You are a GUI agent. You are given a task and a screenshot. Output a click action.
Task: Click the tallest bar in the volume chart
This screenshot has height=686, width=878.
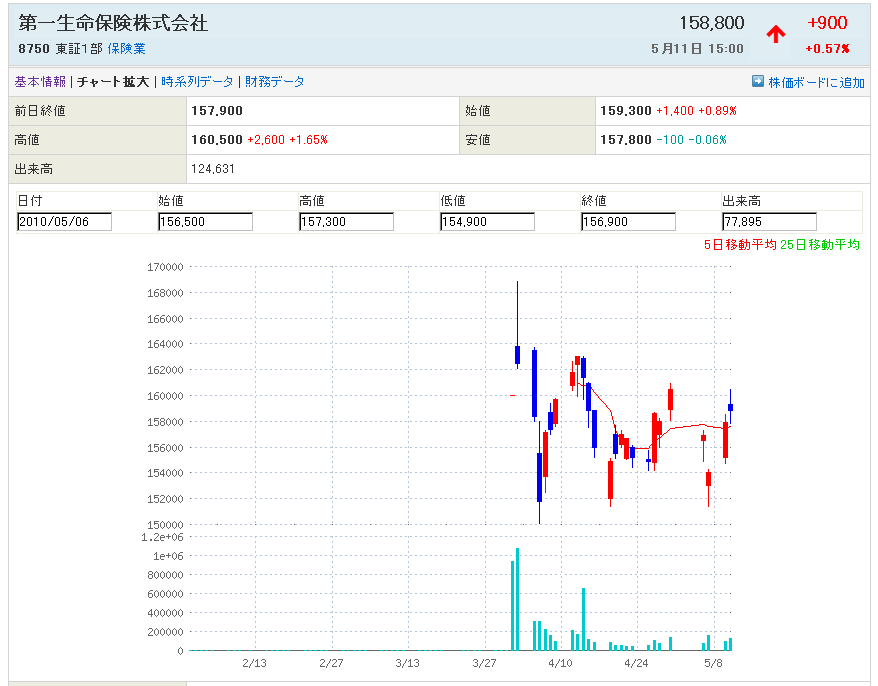click(517, 599)
